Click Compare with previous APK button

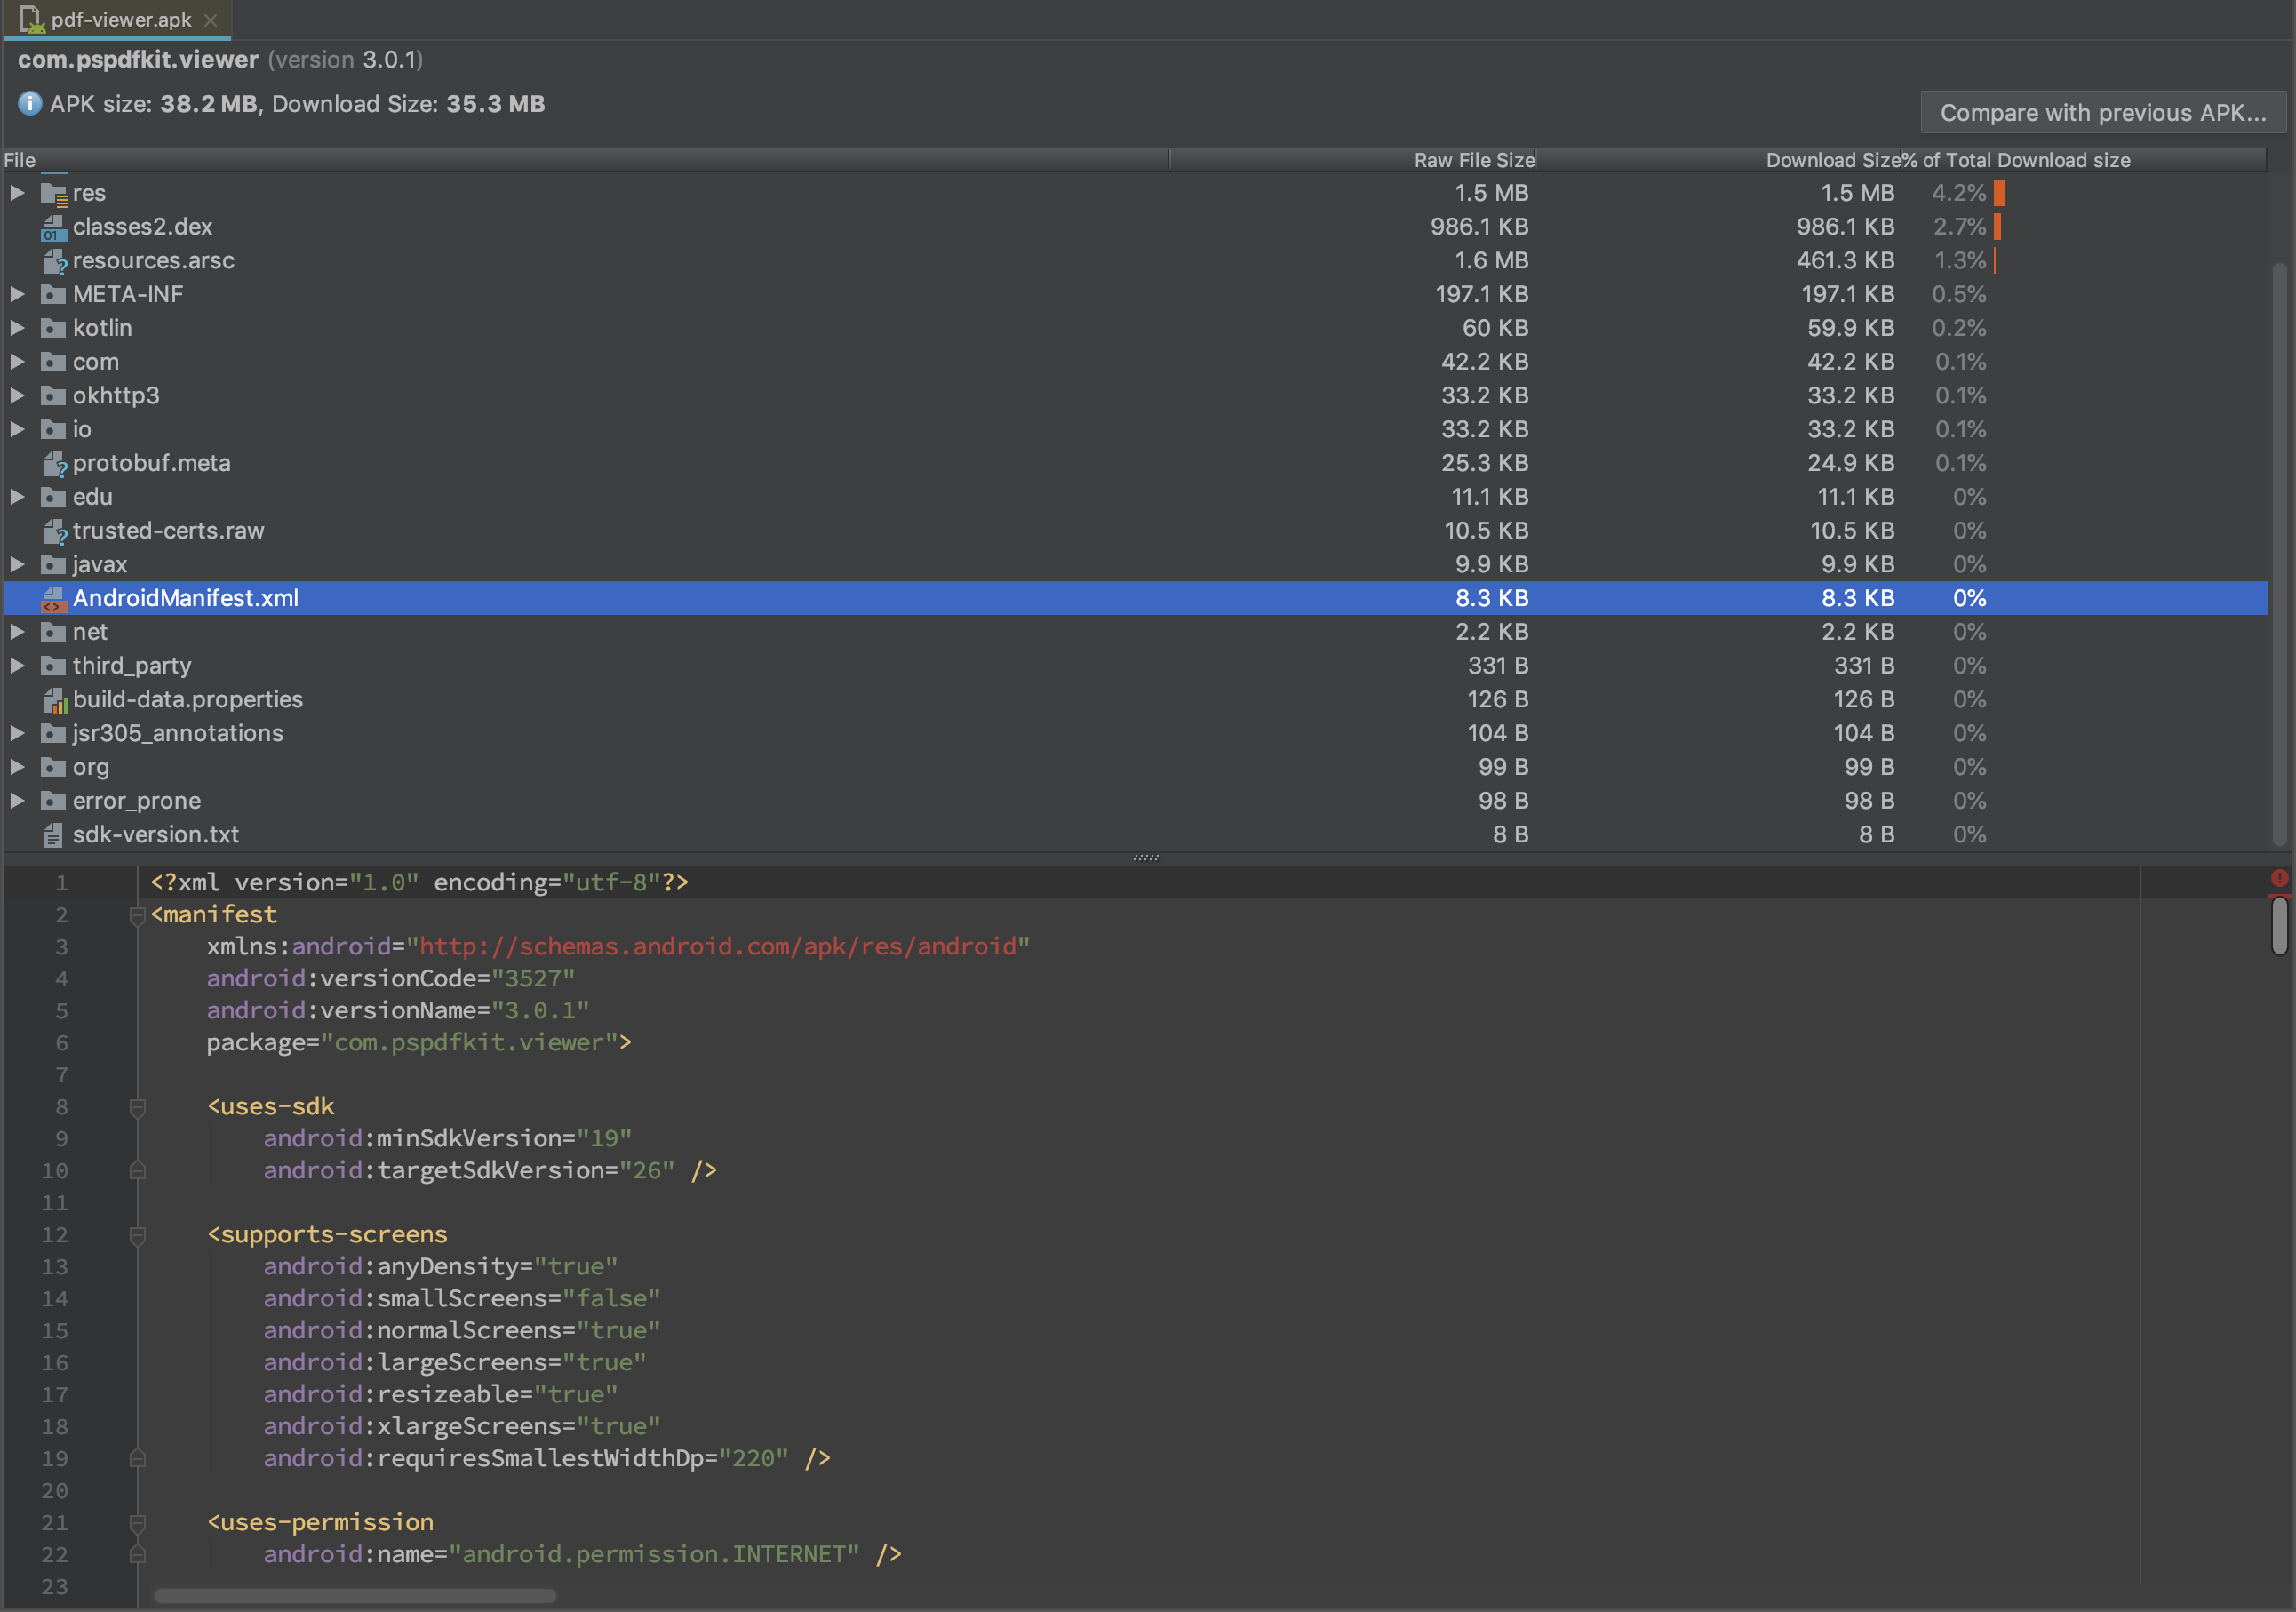[x=2102, y=113]
